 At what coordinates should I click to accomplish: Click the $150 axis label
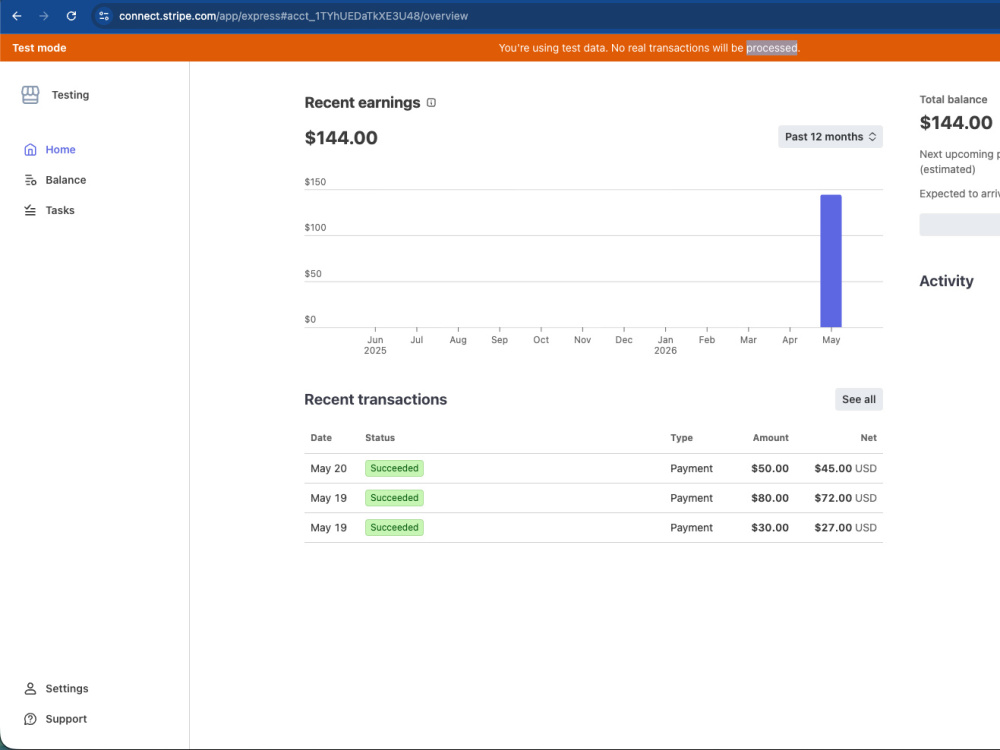pyautogui.click(x=315, y=182)
